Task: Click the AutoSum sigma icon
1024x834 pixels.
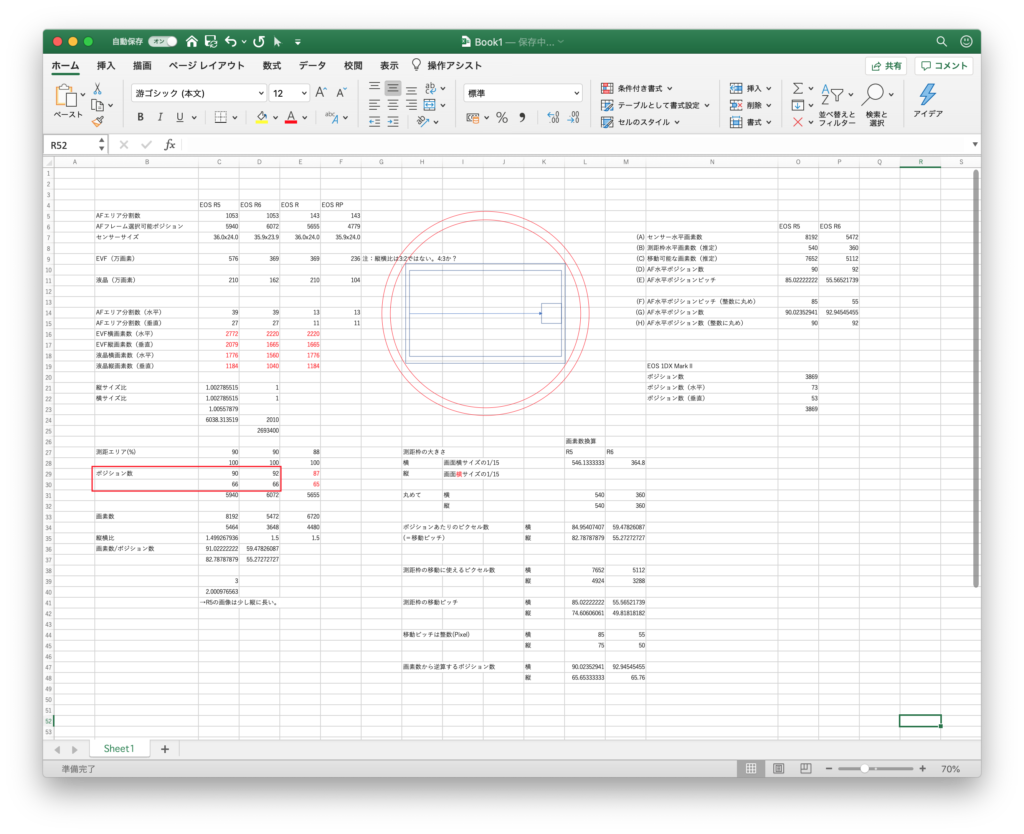Action: (x=797, y=88)
